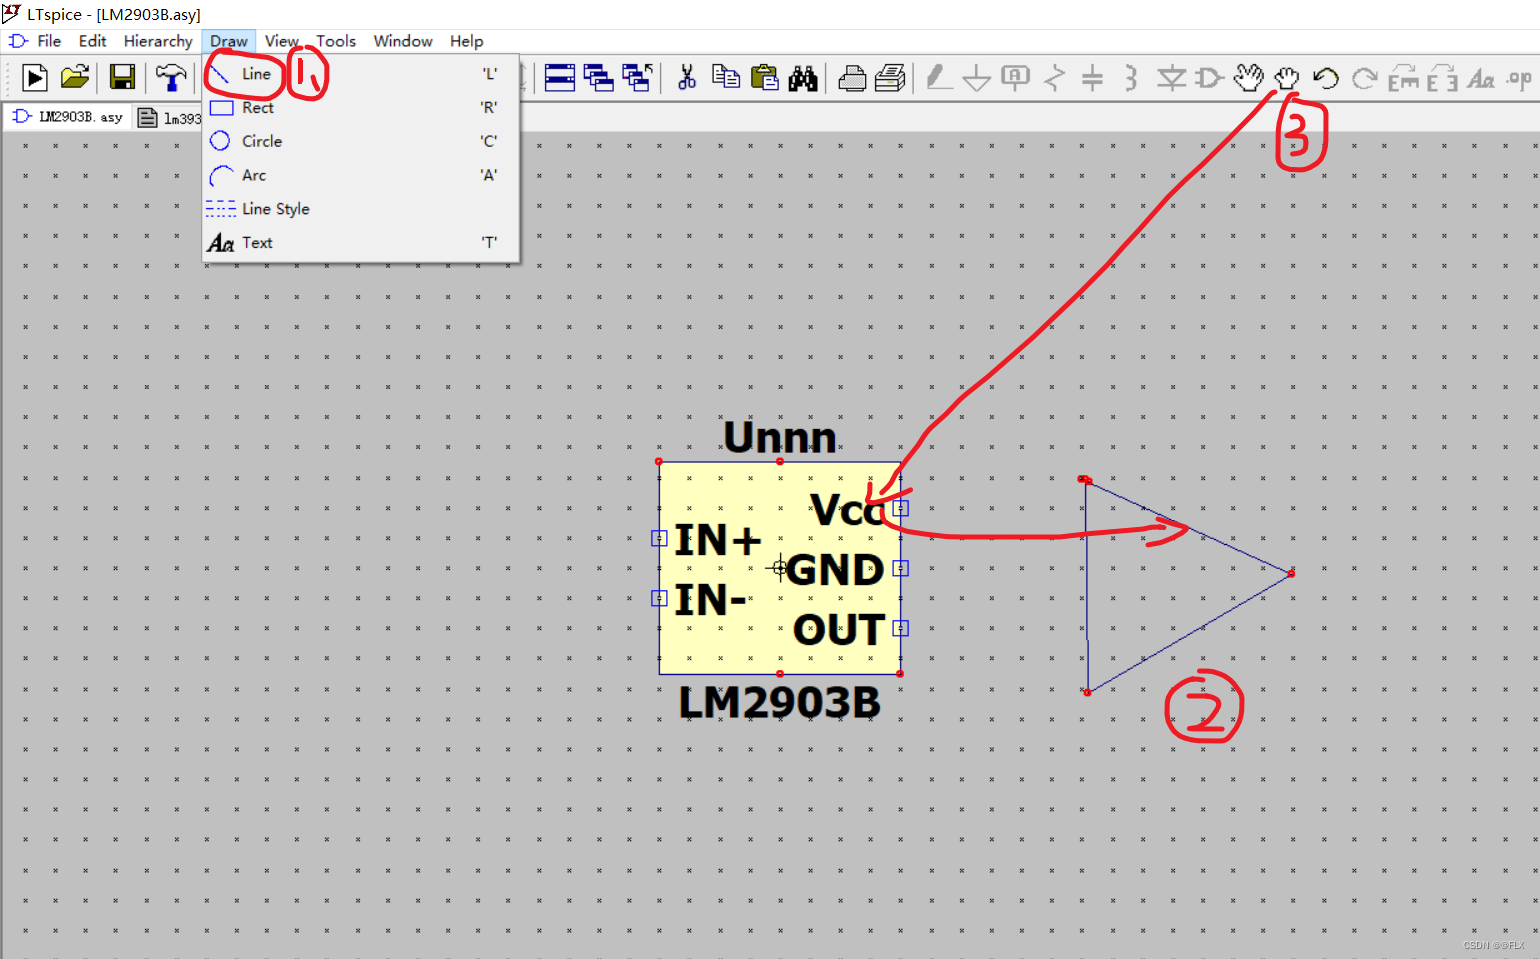Open the Tools menu

(336, 41)
